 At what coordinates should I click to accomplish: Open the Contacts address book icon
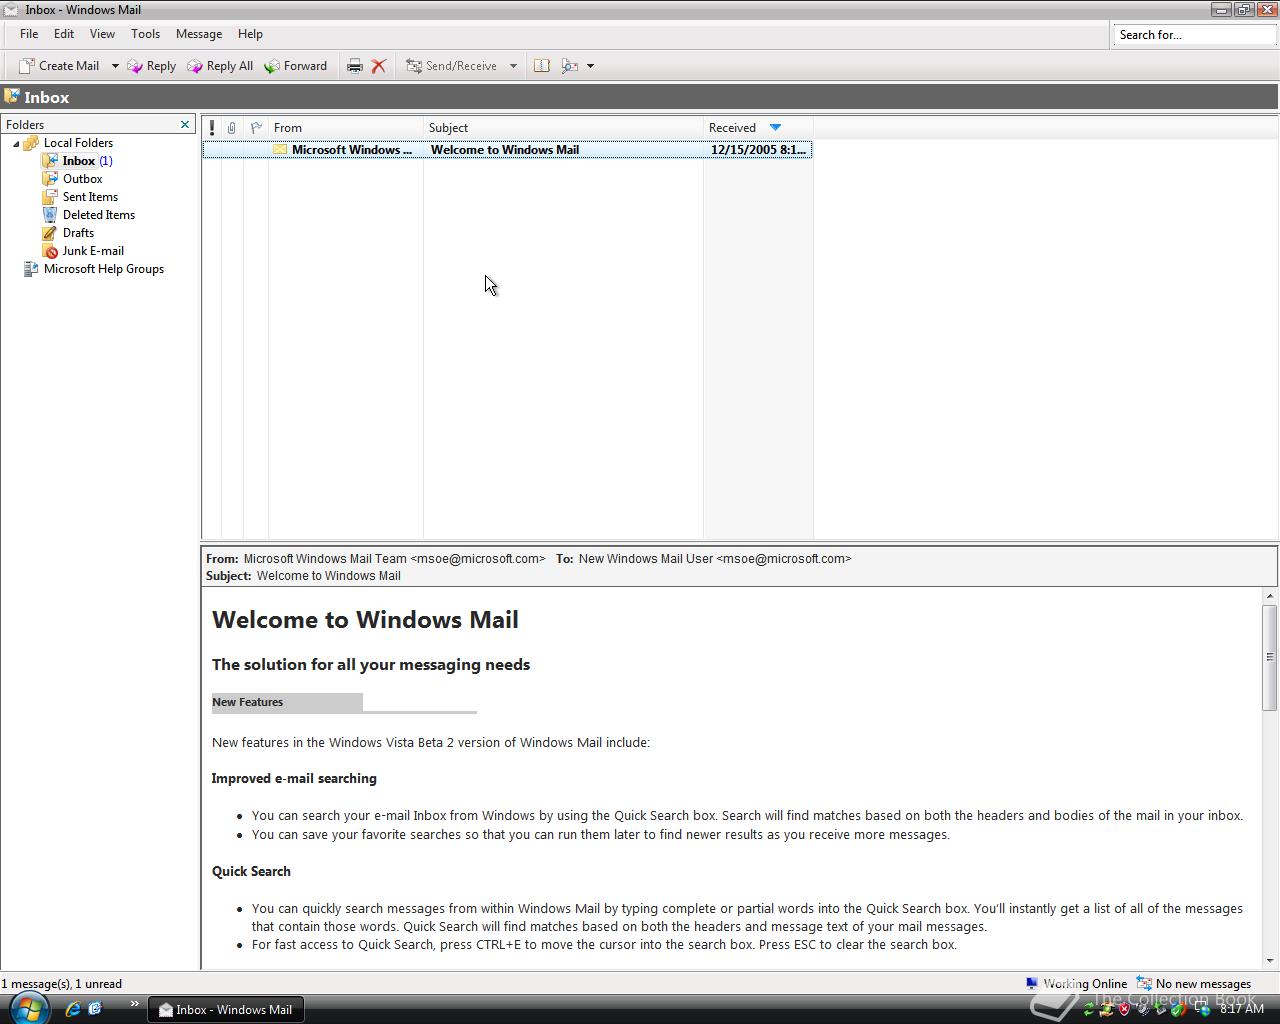(541, 66)
